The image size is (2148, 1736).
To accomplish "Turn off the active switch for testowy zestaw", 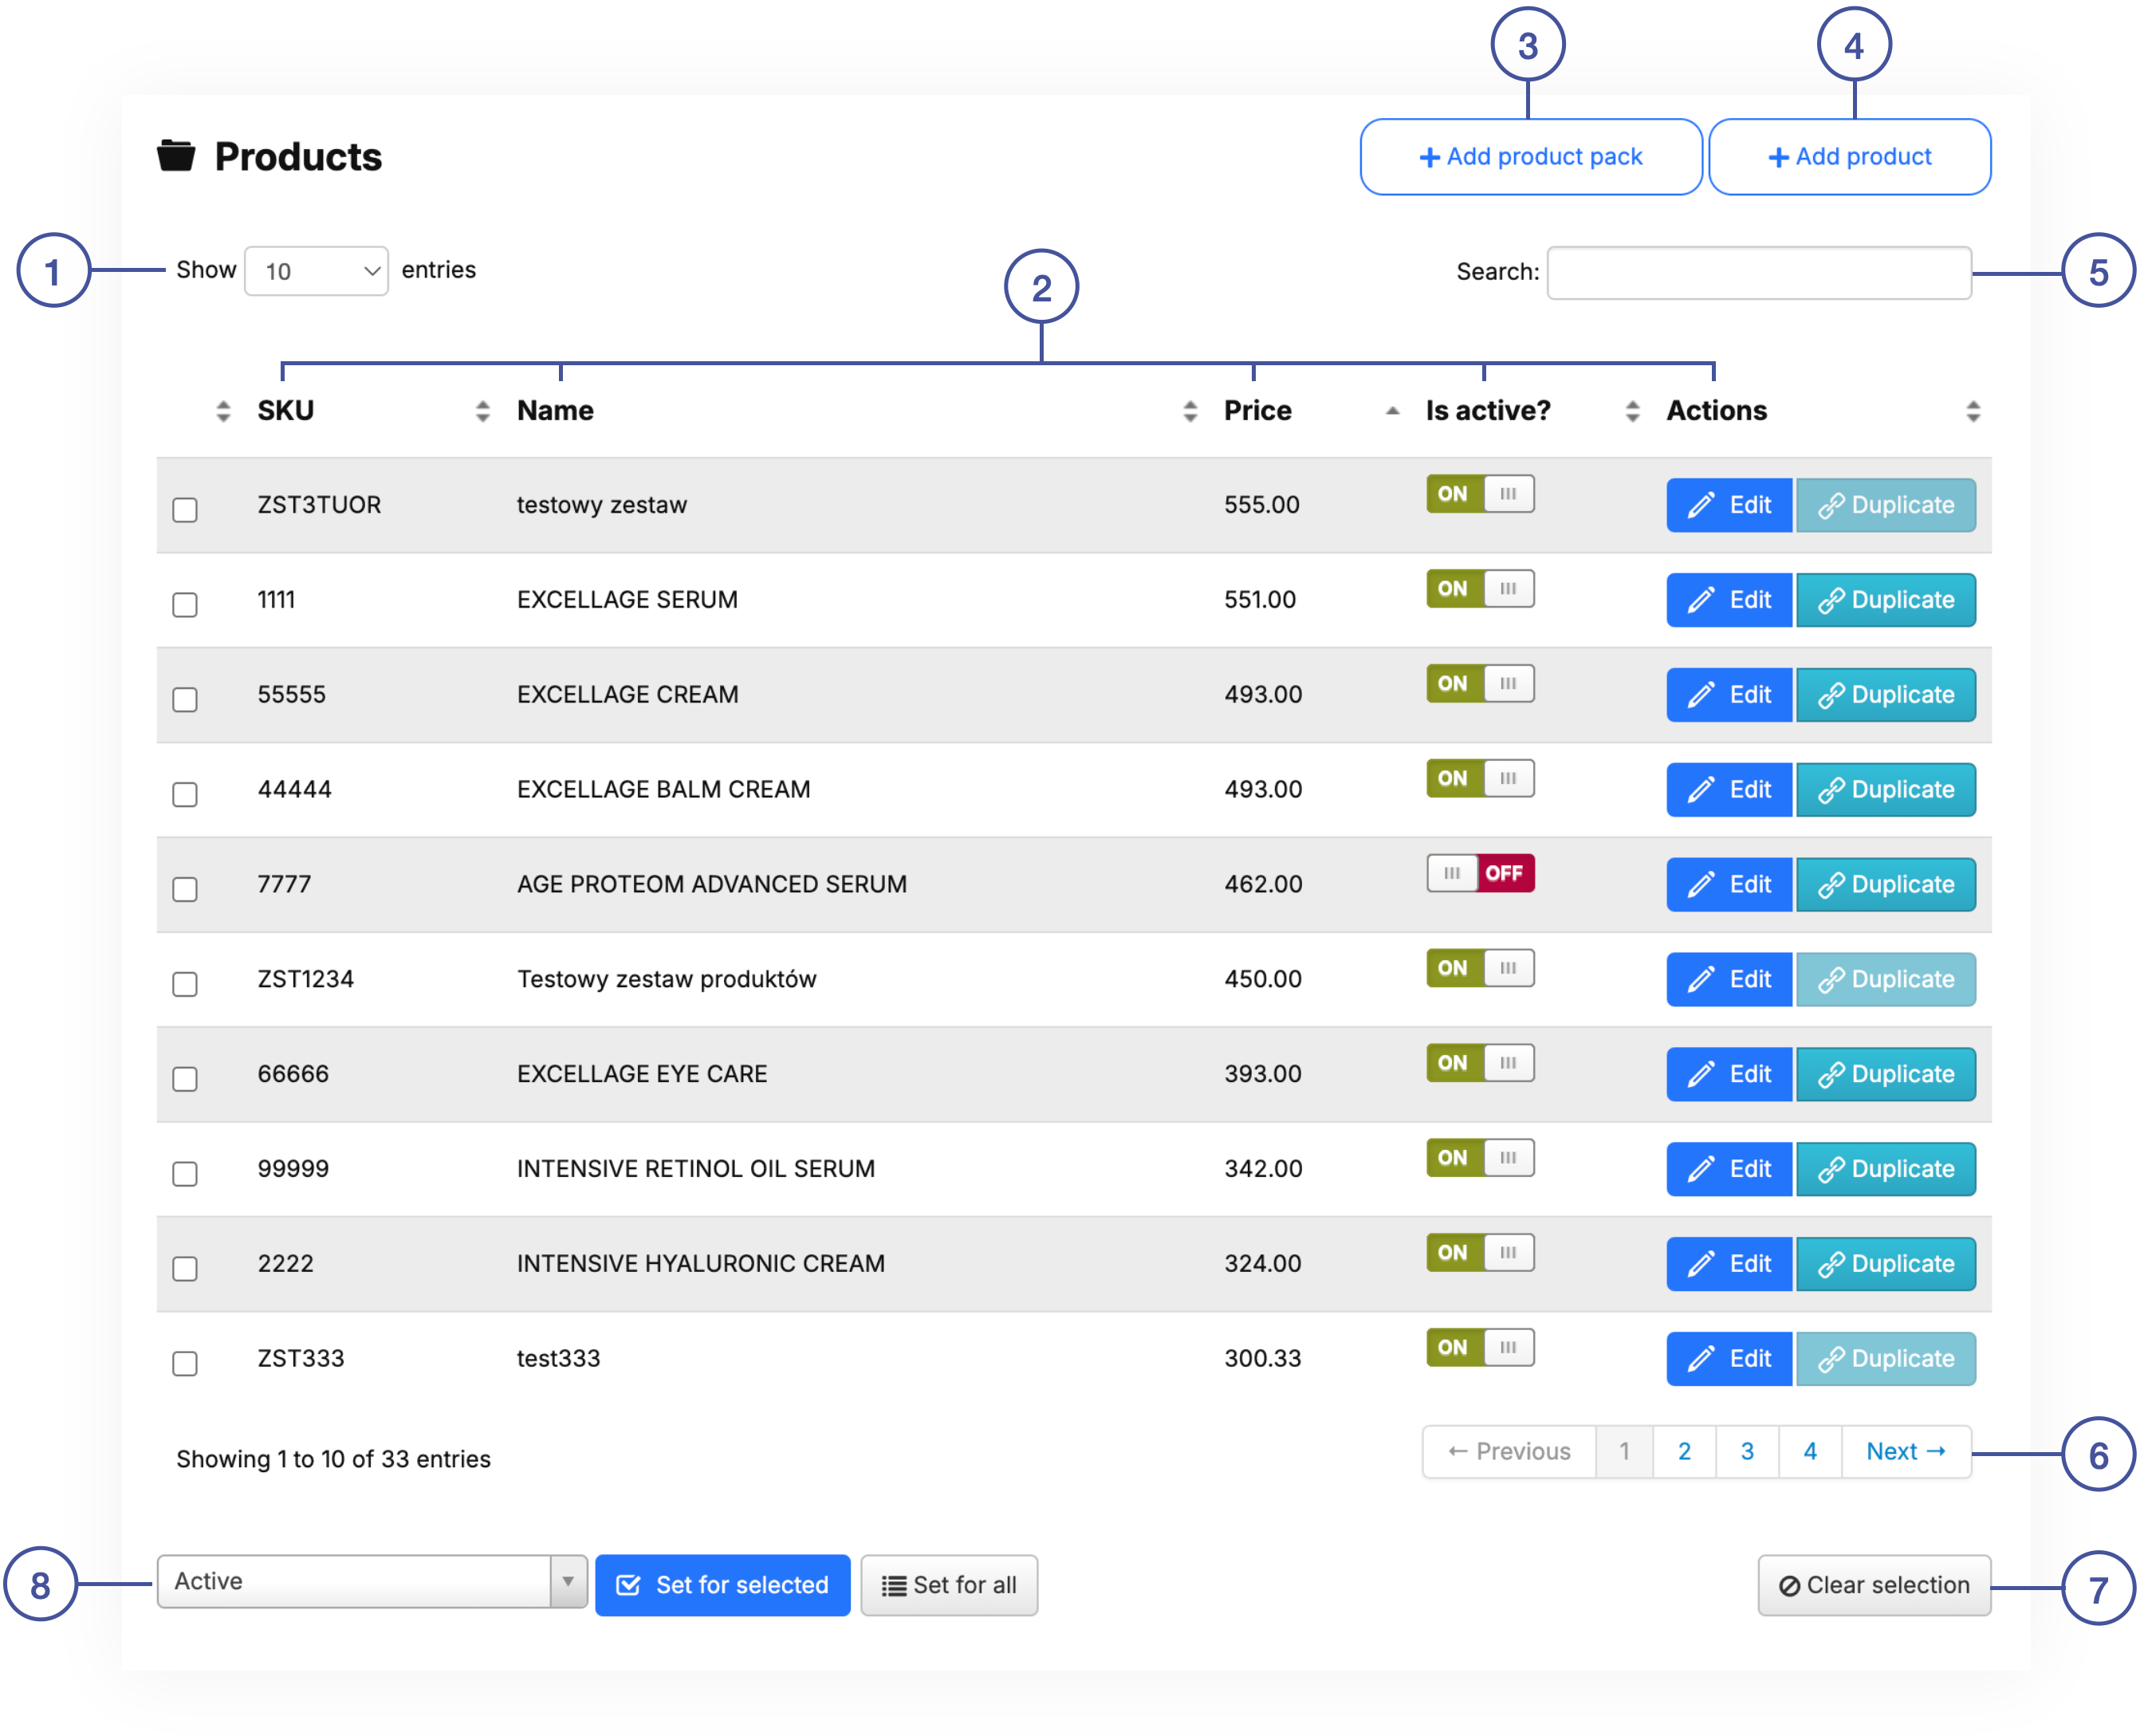I will (1480, 494).
